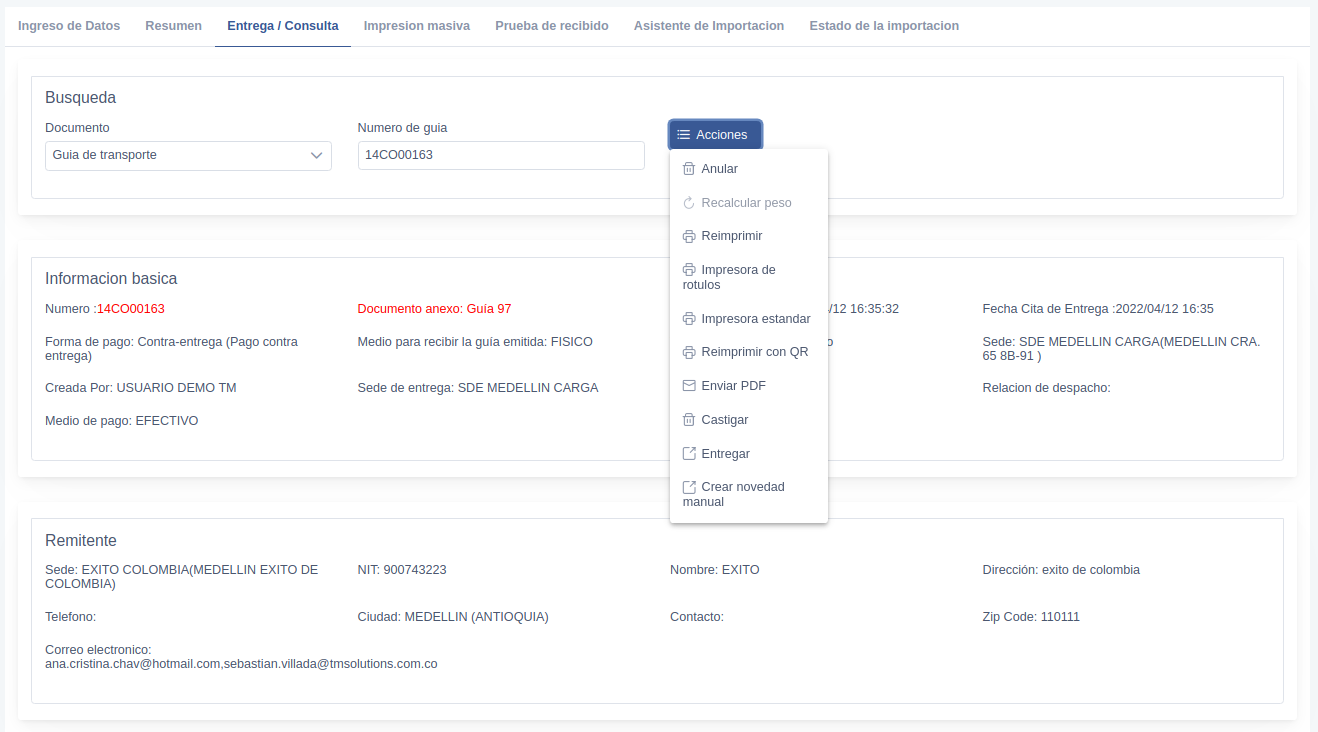The height and width of the screenshot is (732, 1318).
Task: Open the Prueba de recibido tab
Action: pos(551,26)
